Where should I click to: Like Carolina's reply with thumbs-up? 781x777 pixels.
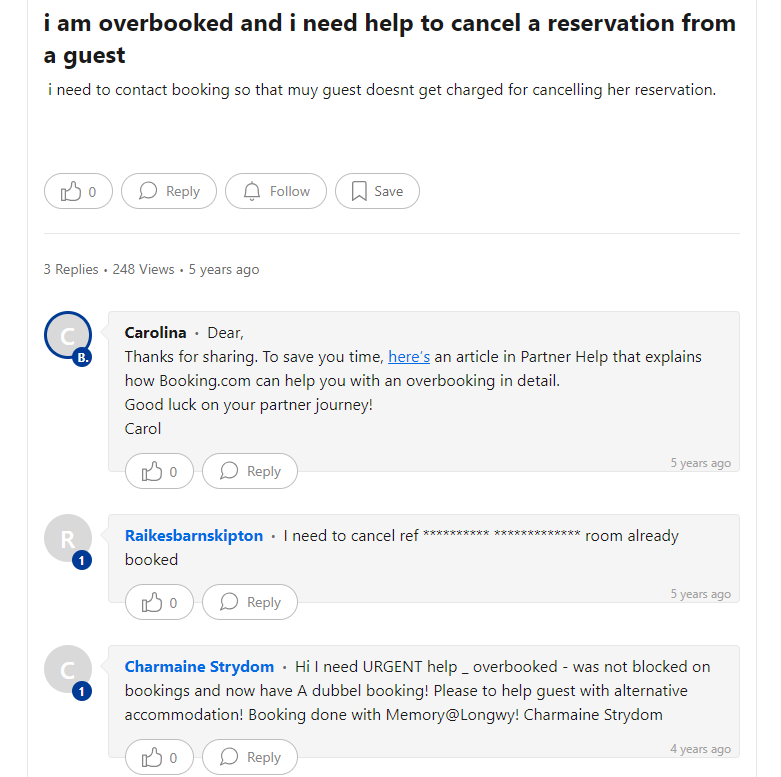(x=159, y=471)
